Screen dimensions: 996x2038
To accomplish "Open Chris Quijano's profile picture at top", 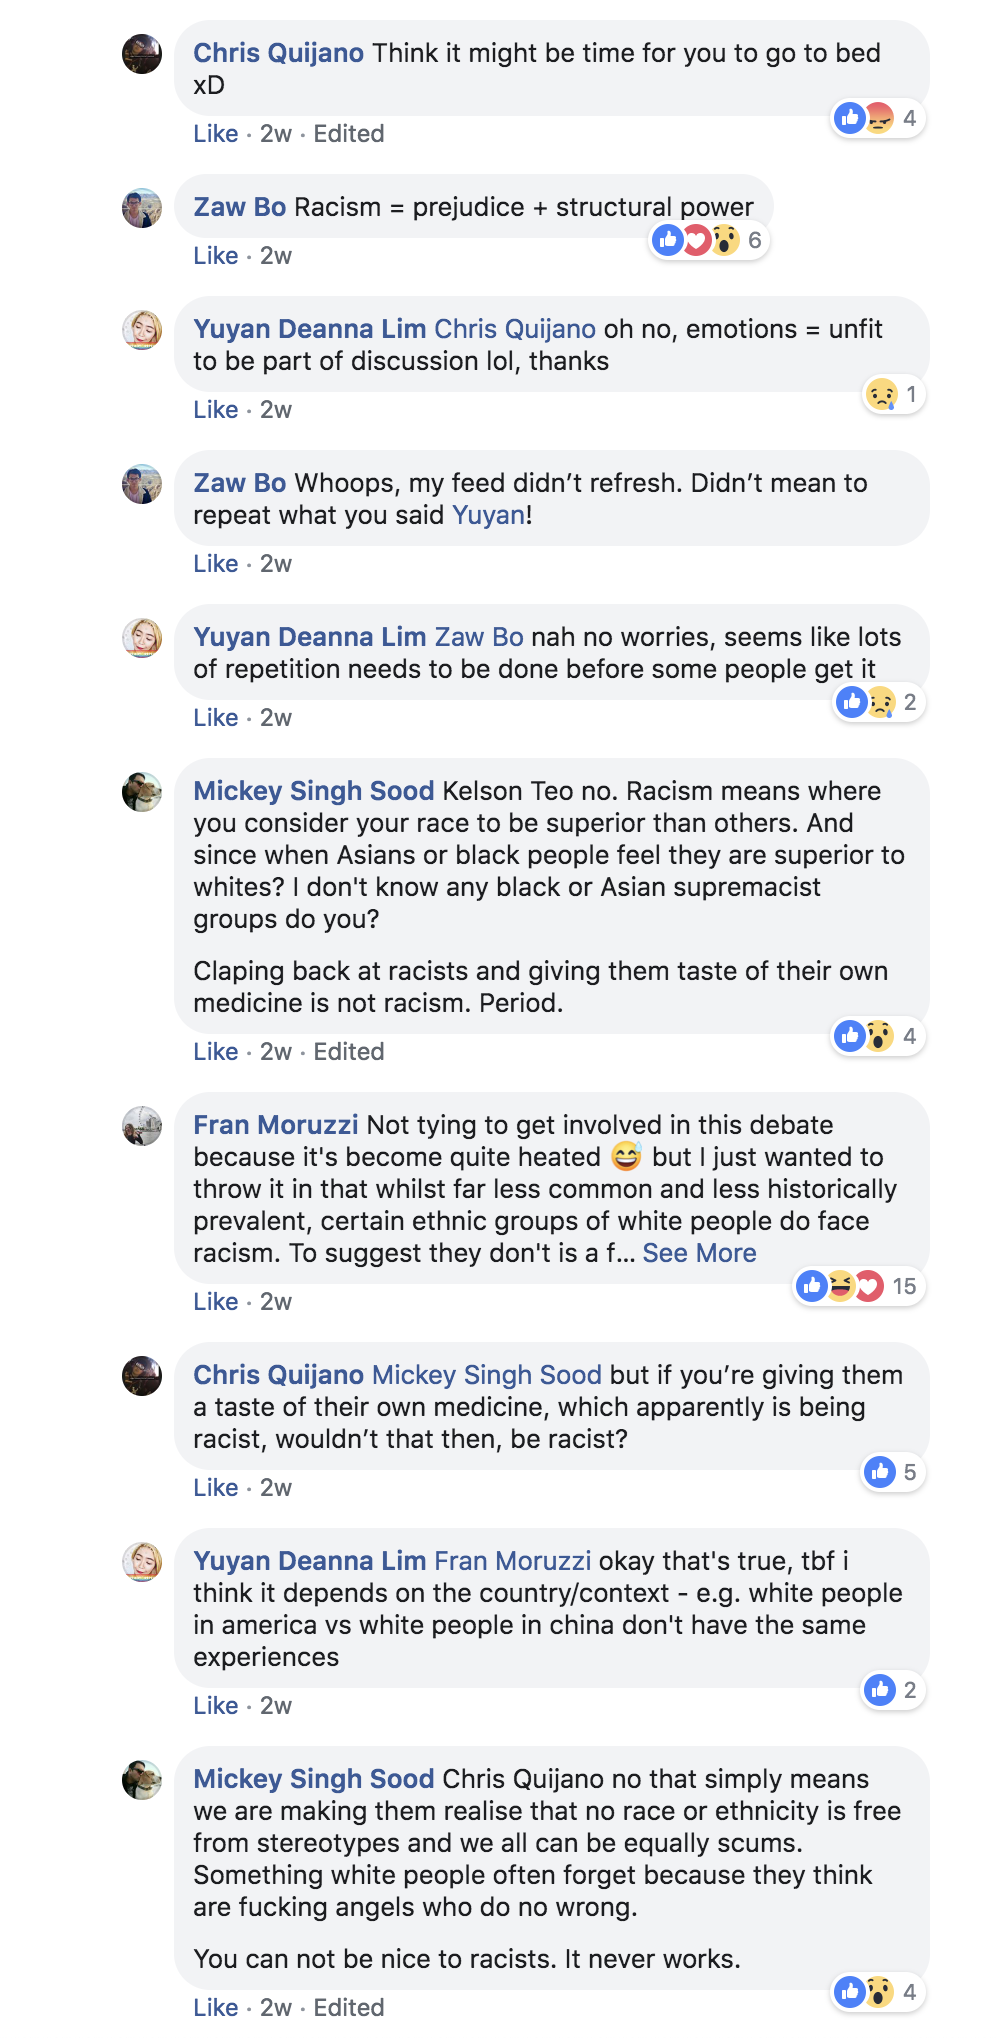I will click(142, 54).
